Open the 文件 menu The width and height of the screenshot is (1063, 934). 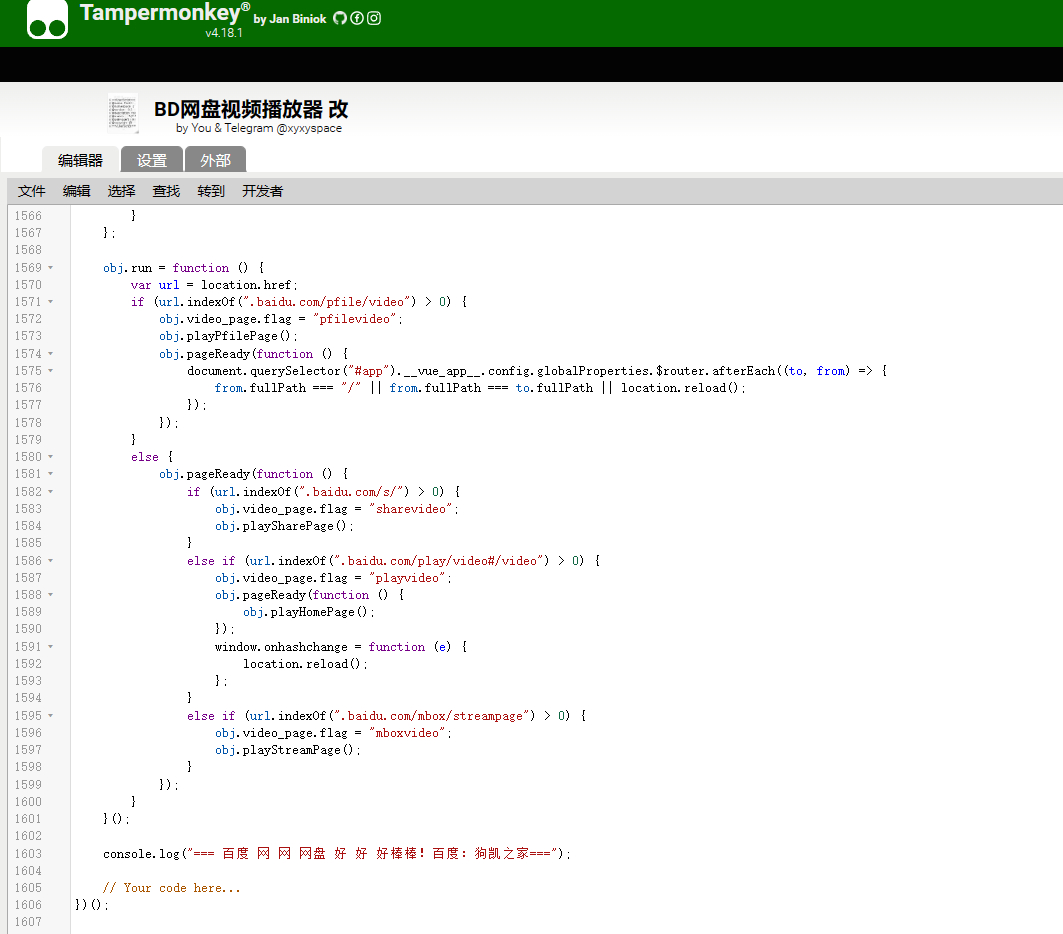32,191
